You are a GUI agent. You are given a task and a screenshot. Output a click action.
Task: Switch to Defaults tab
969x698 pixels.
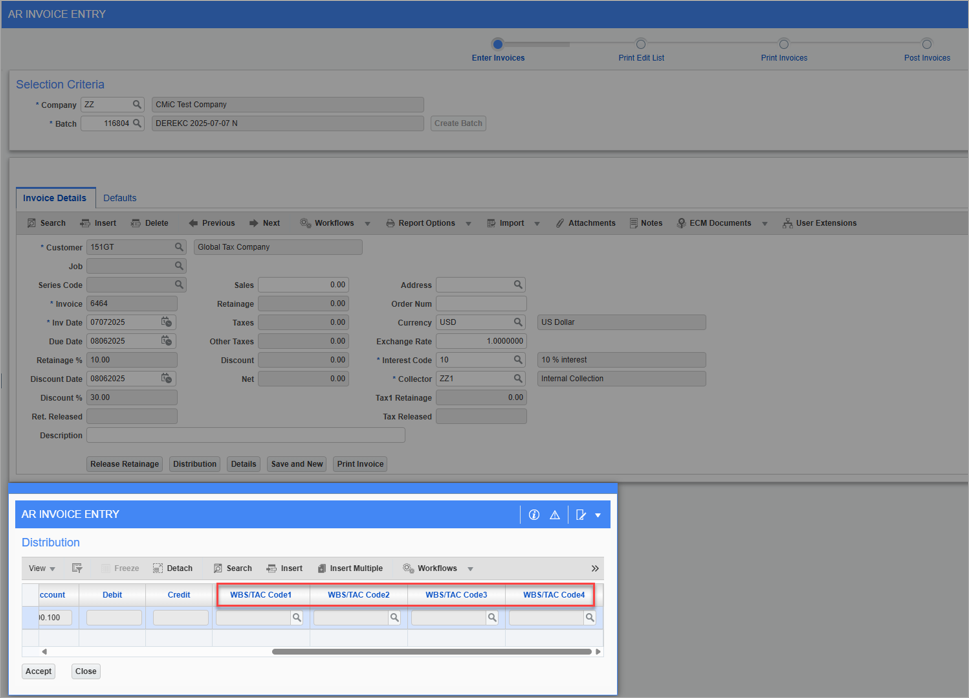coord(120,198)
